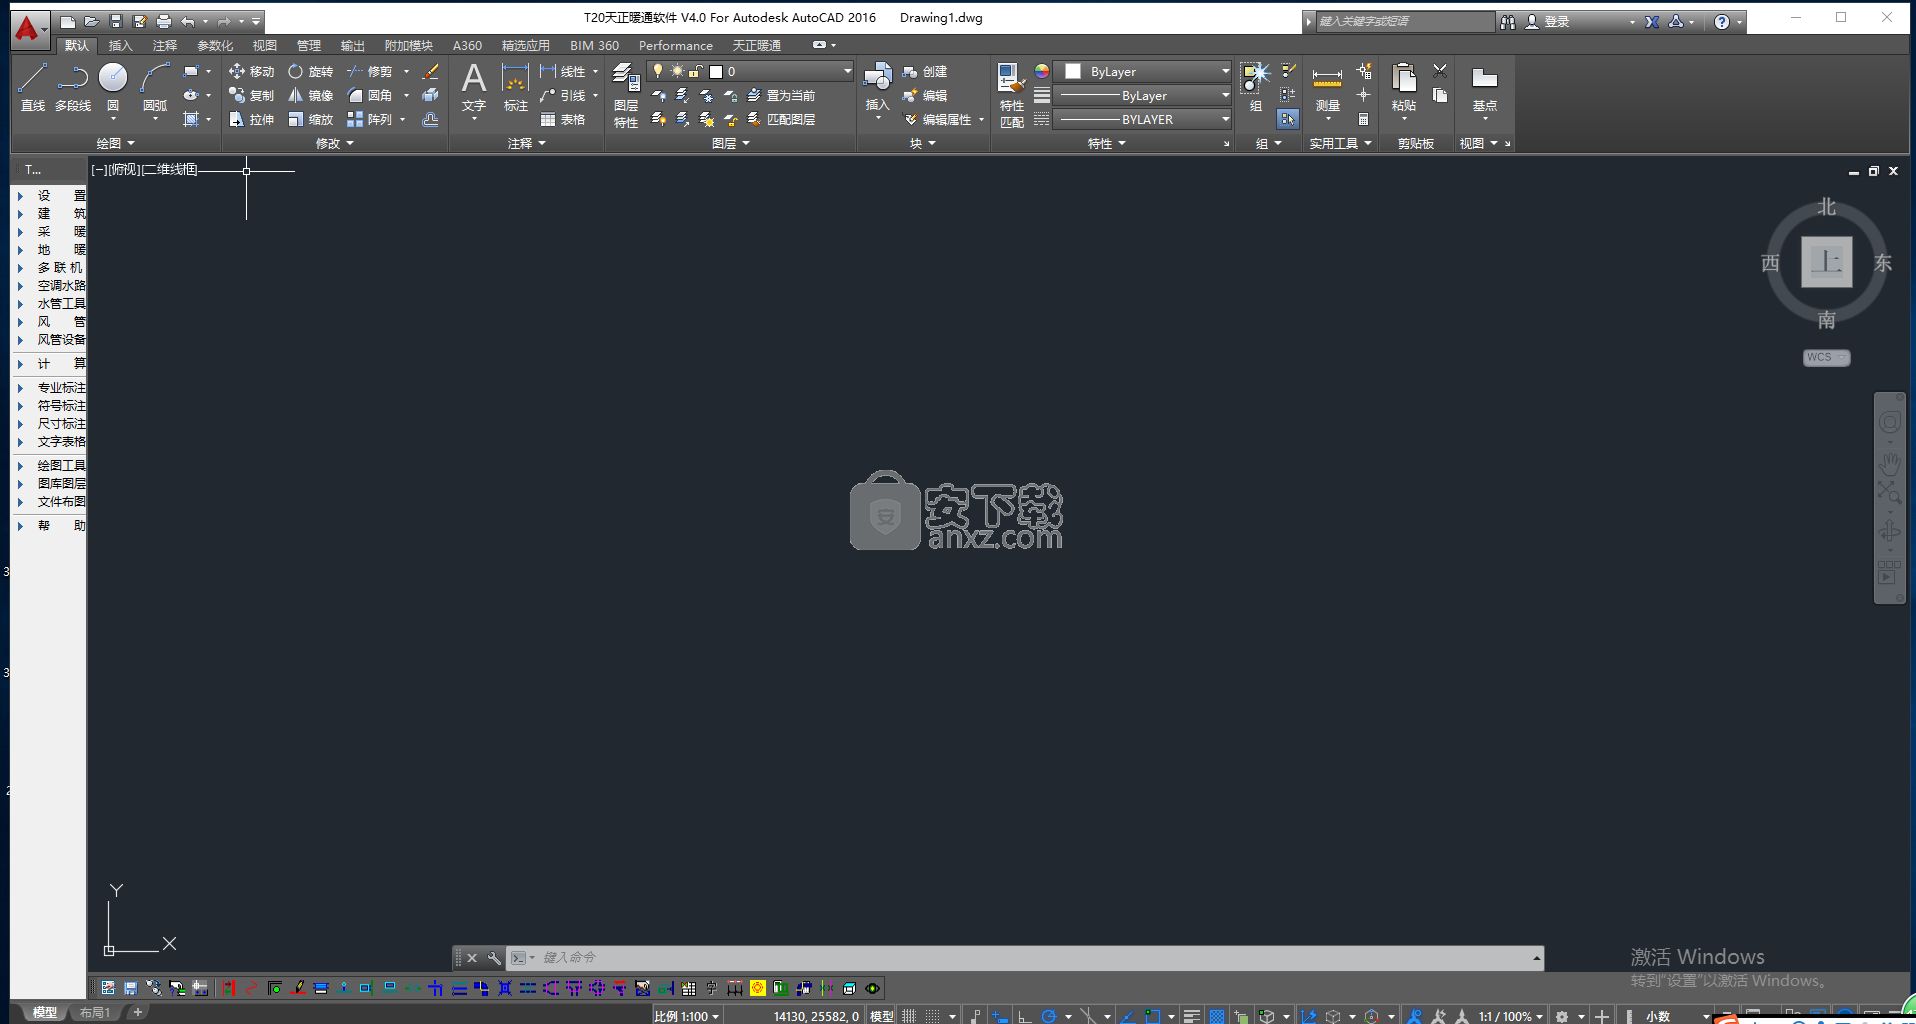Click the eraser tool in modify panel
The height and width of the screenshot is (1024, 1916).
[x=430, y=71]
